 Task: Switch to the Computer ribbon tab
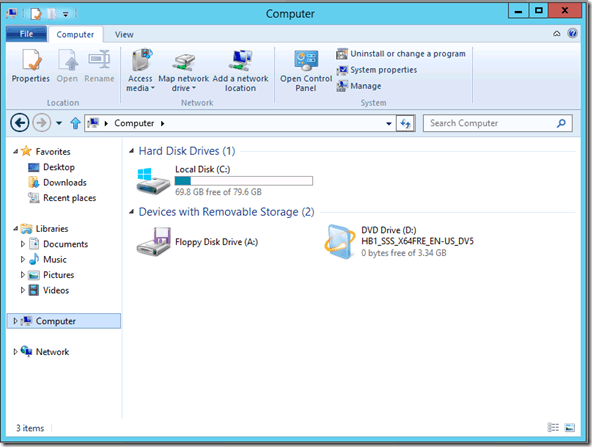tap(75, 34)
